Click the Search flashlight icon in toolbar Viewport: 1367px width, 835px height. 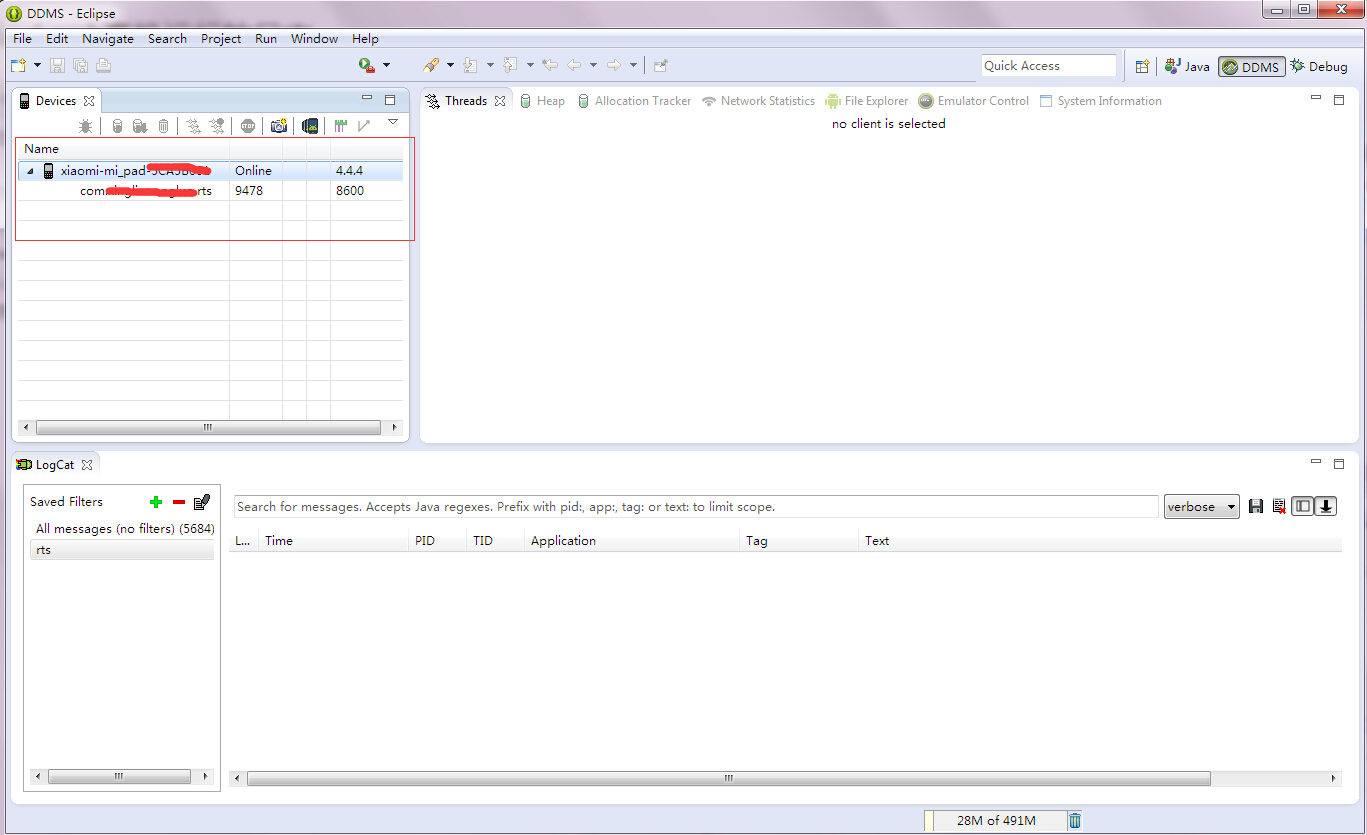click(x=431, y=65)
